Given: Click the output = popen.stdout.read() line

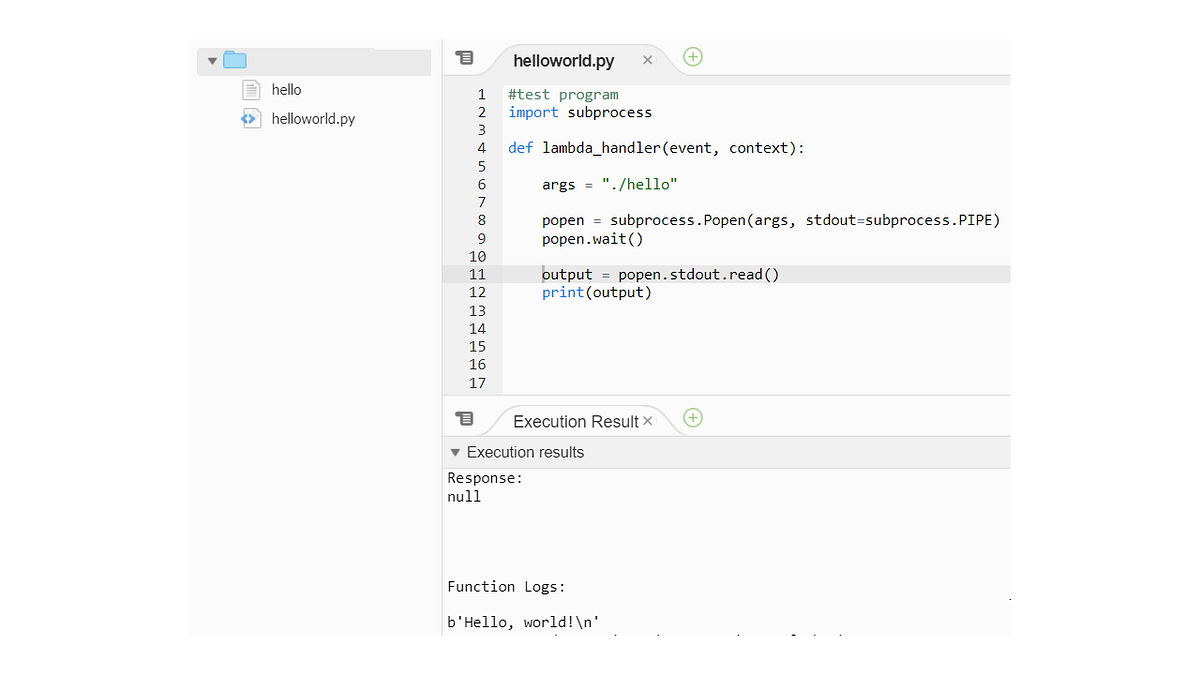Looking at the screenshot, I should (x=660, y=274).
